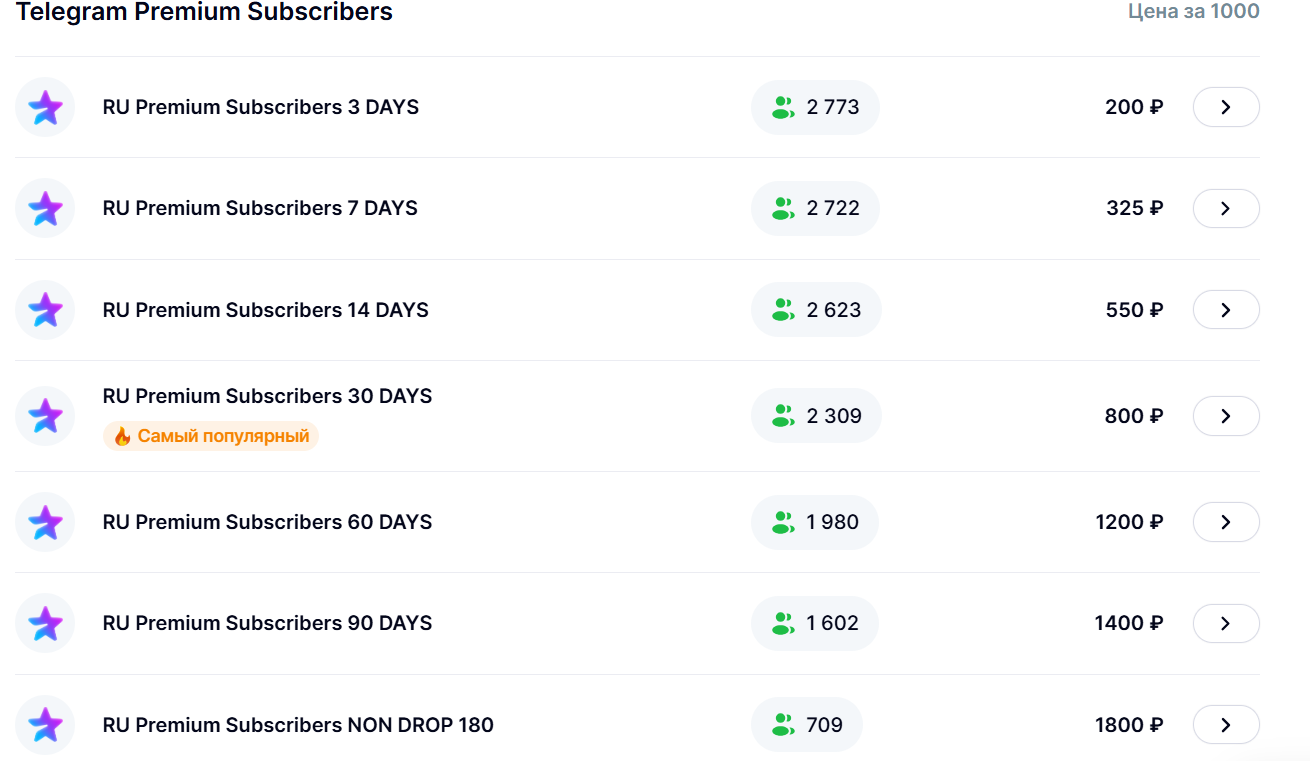Select RU Premium Subscribers NON DROP 180
The width and height of the screenshot is (1310, 761).
(298, 725)
